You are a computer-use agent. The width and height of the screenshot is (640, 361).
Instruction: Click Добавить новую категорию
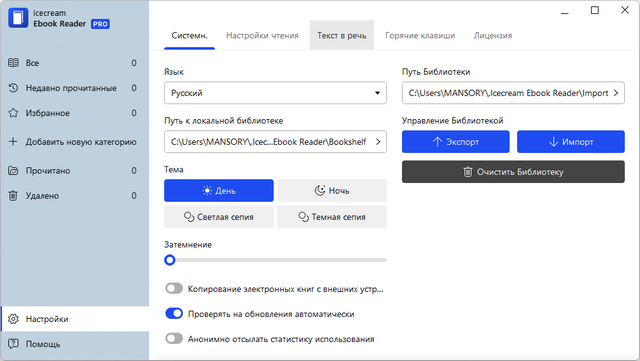click(x=75, y=142)
